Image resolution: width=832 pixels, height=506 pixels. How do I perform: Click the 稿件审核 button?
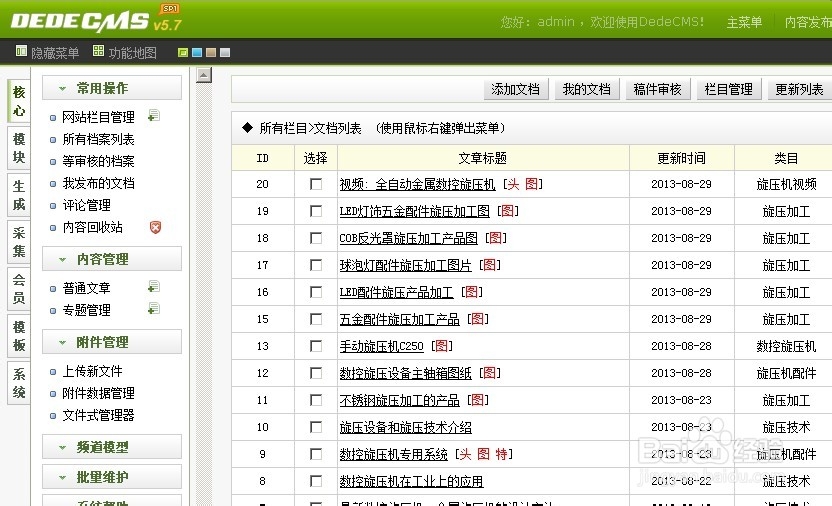point(657,89)
